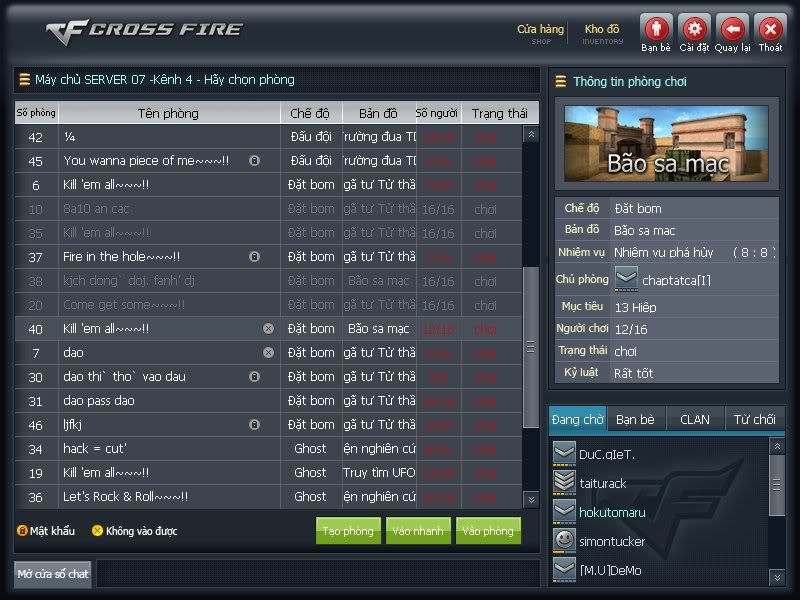Sort rooms by Trạng thái column header
The image size is (800, 600).
499,113
